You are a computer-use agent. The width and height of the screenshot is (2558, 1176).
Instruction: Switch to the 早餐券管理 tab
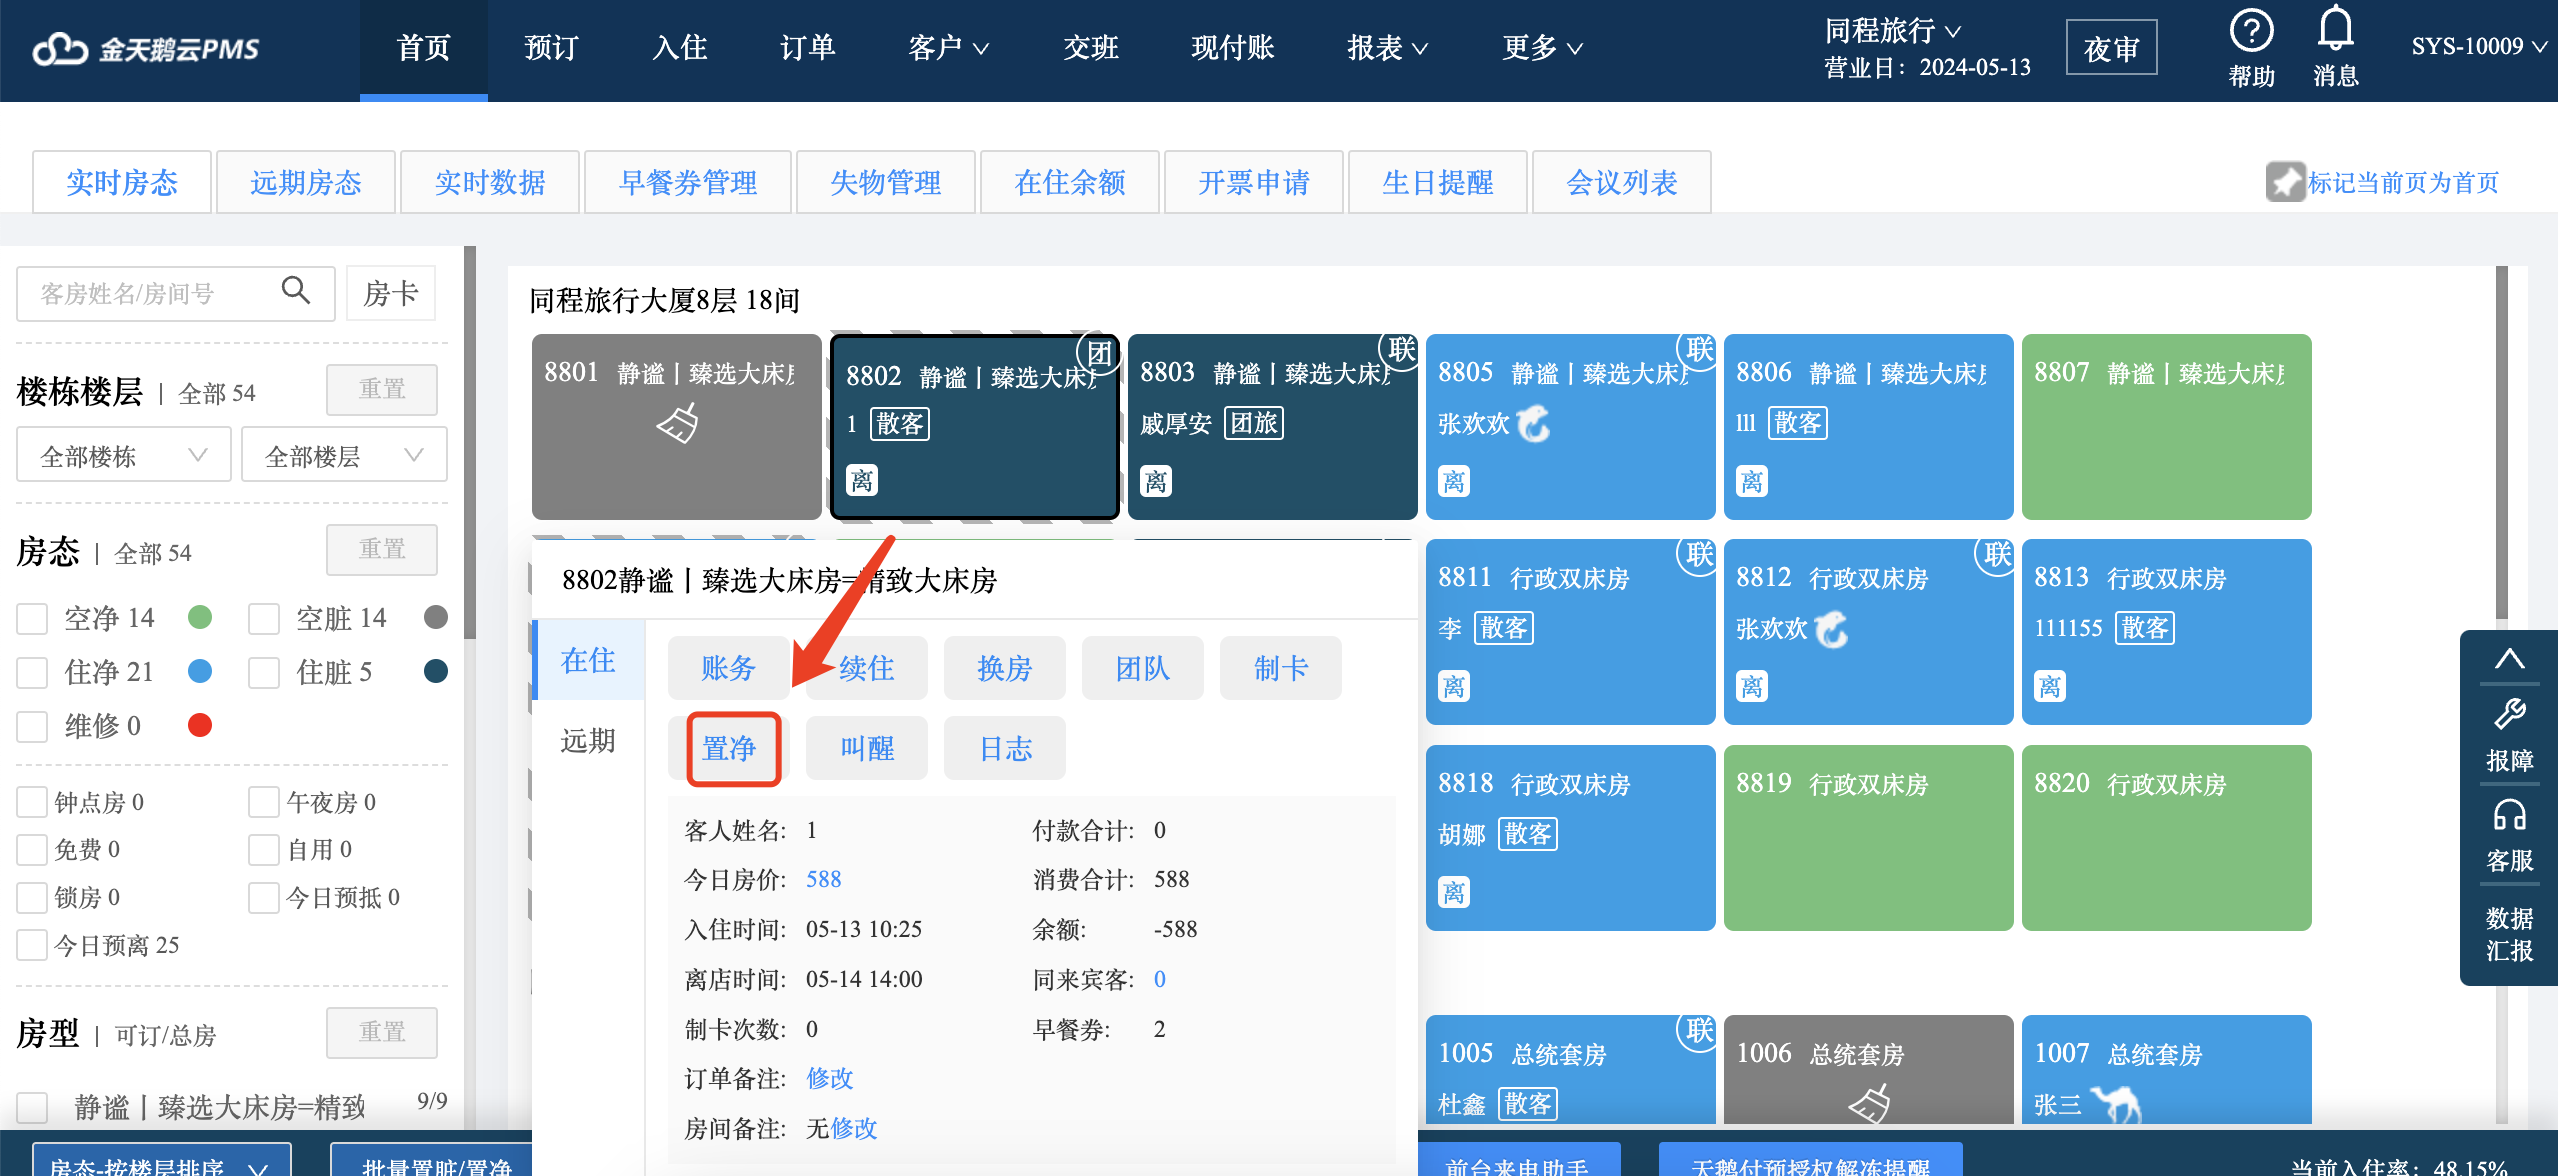688,182
